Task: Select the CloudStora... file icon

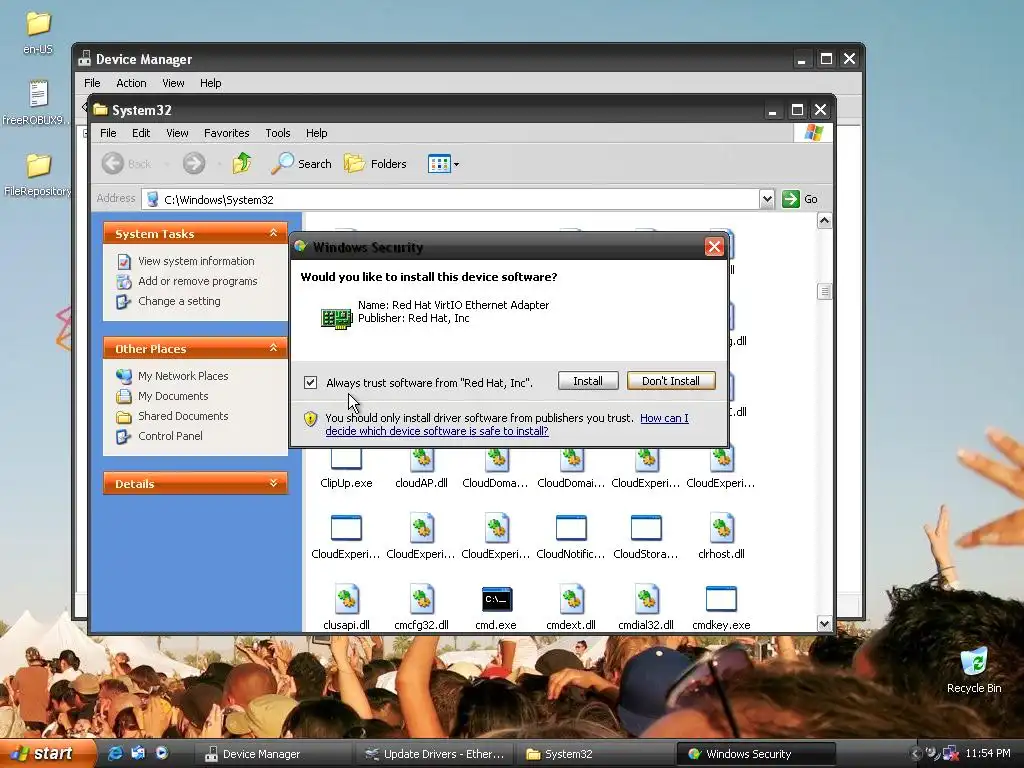Action: (646, 528)
